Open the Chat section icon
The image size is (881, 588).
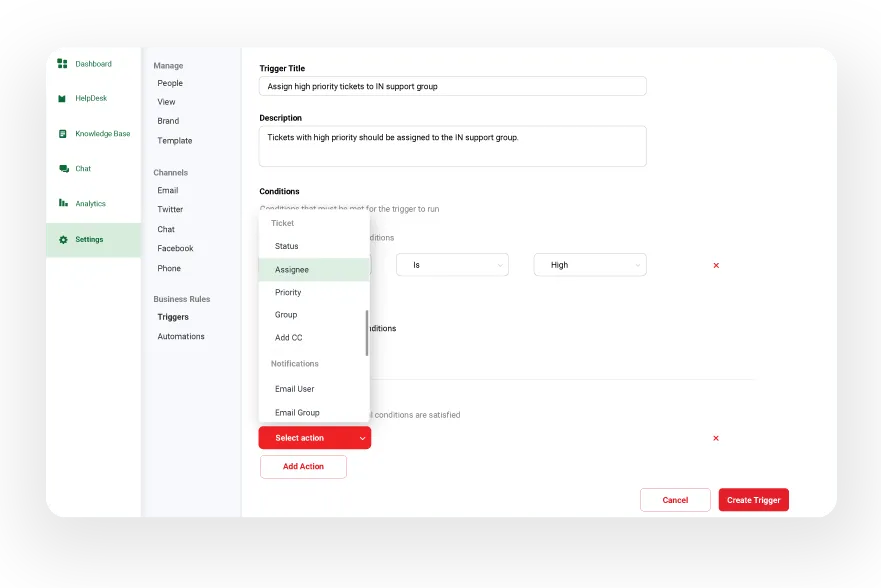click(78, 168)
